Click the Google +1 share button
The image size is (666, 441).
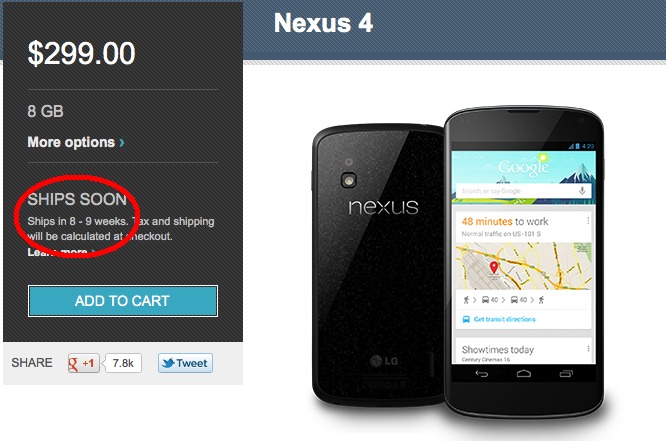pyautogui.click(x=84, y=363)
